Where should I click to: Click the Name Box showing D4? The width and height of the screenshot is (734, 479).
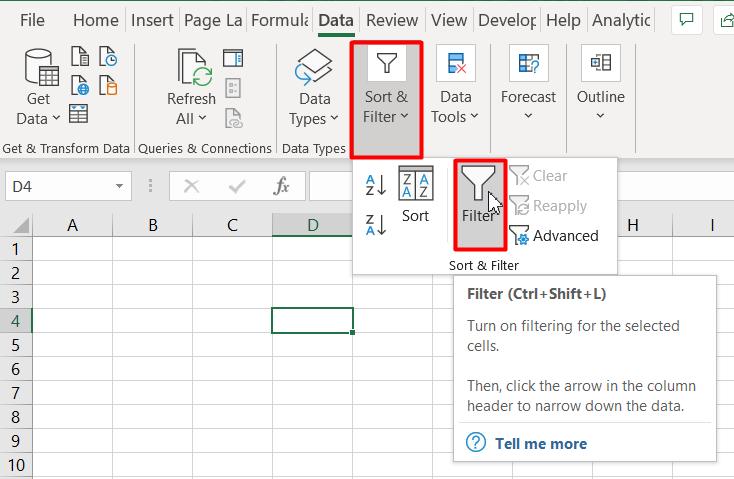pyautogui.click(x=58, y=186)
